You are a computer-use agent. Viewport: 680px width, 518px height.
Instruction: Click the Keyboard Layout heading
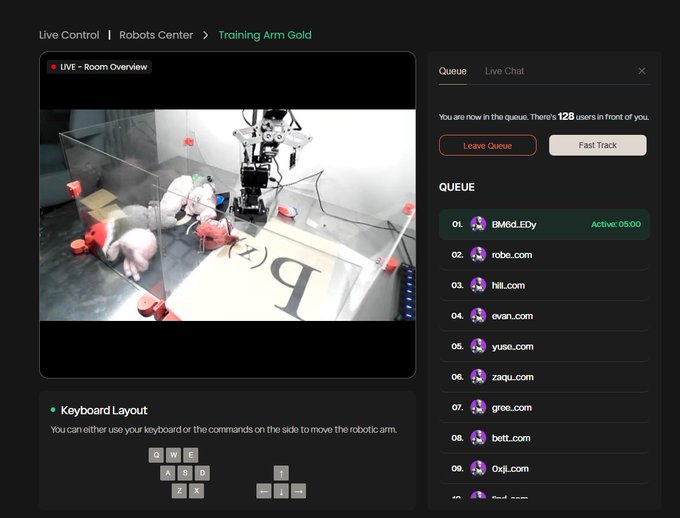tap(104, 410)
